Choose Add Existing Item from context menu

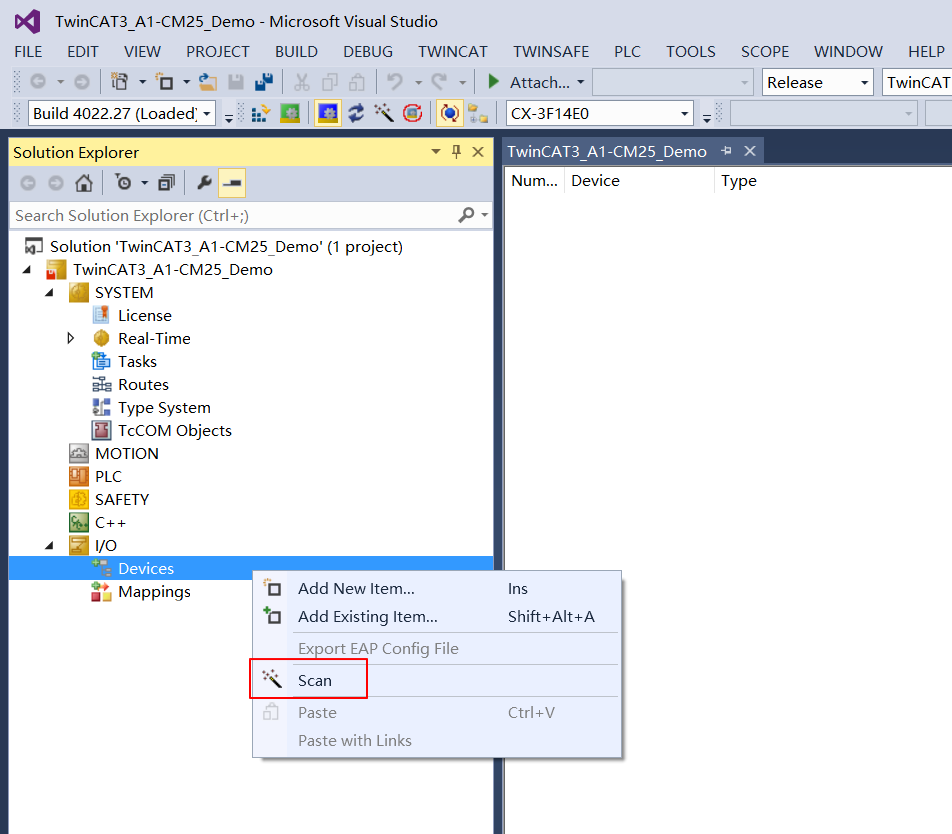coord(437,617)
